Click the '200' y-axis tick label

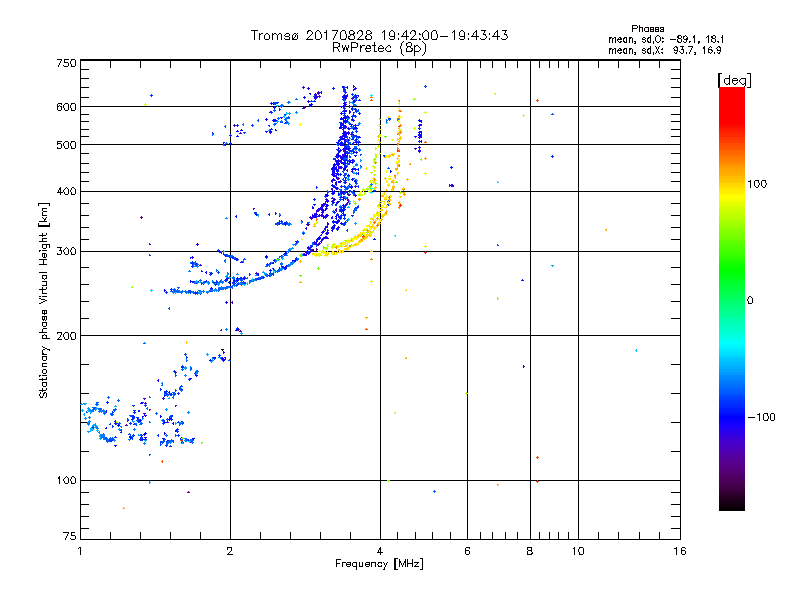click(x=66, y=336)
